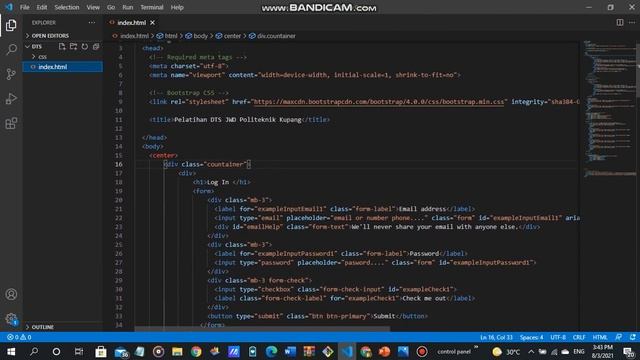Viewport: 640px width, 360px height.
Task: Open the Selection menu
Action: 67,7
